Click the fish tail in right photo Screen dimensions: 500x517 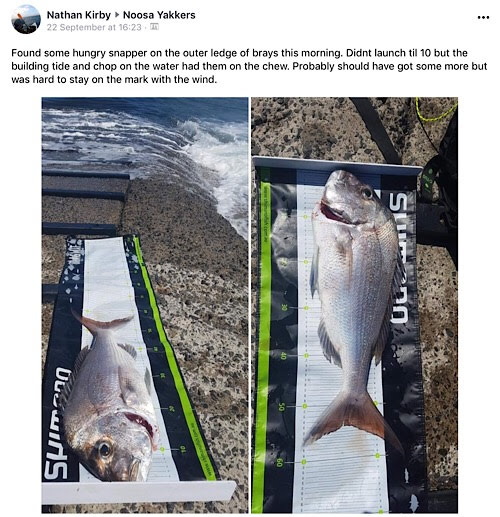click(x=352, y=418)
